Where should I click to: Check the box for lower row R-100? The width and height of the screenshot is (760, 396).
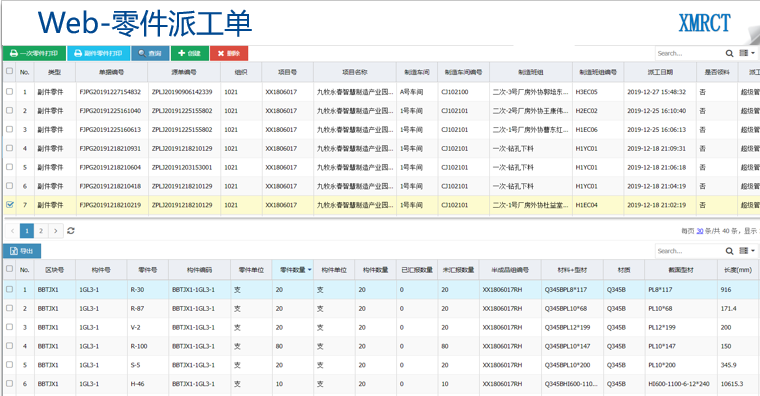click(9, 346)
